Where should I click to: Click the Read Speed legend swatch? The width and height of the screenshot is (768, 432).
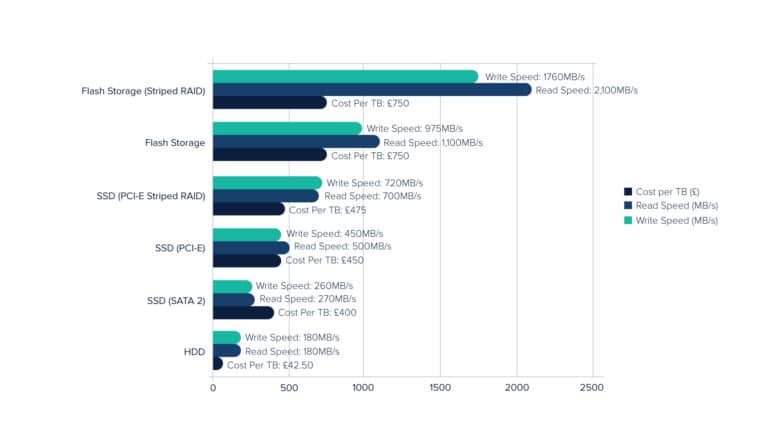point(628,205)
